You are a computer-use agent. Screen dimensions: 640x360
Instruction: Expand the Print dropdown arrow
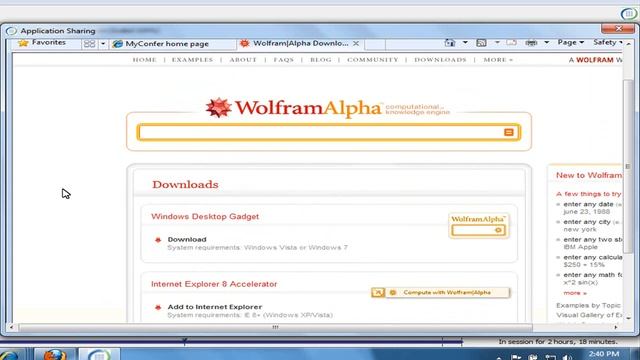point(546,42)
